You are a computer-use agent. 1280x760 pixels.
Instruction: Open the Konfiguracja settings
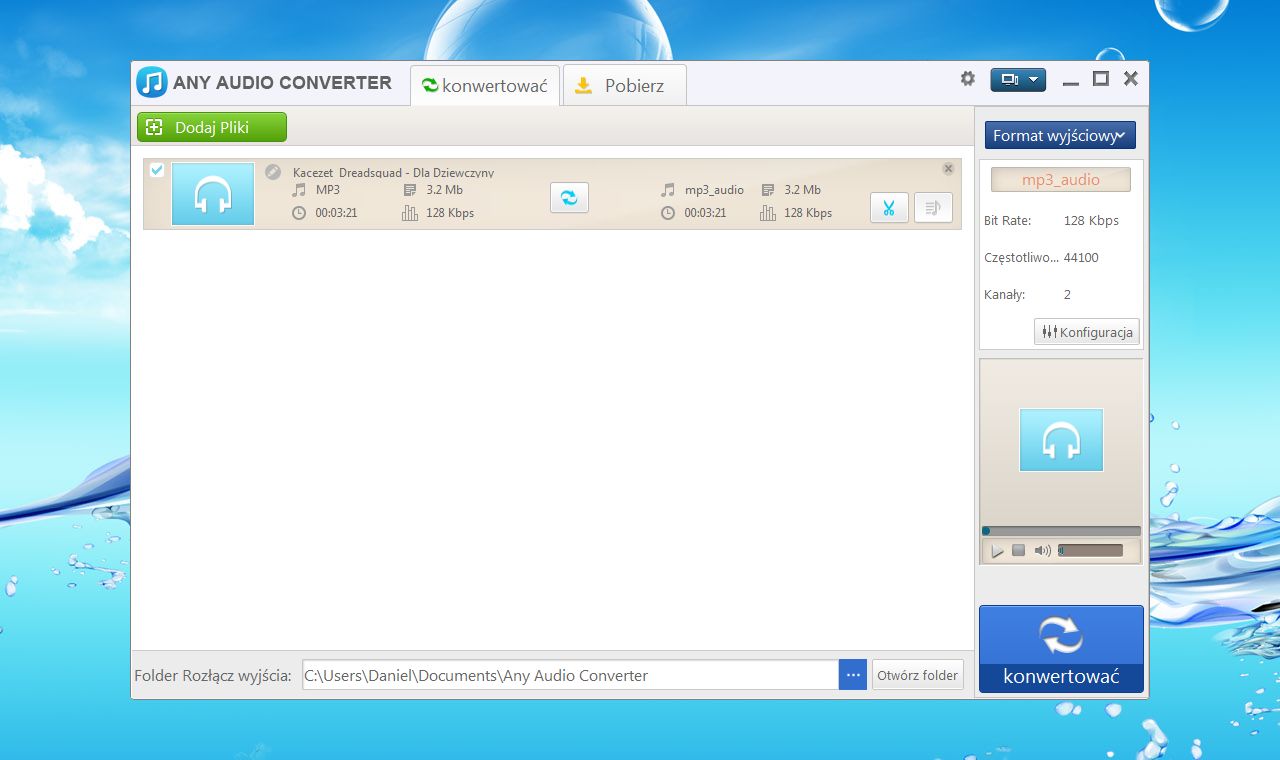(x=1087, y=332)
